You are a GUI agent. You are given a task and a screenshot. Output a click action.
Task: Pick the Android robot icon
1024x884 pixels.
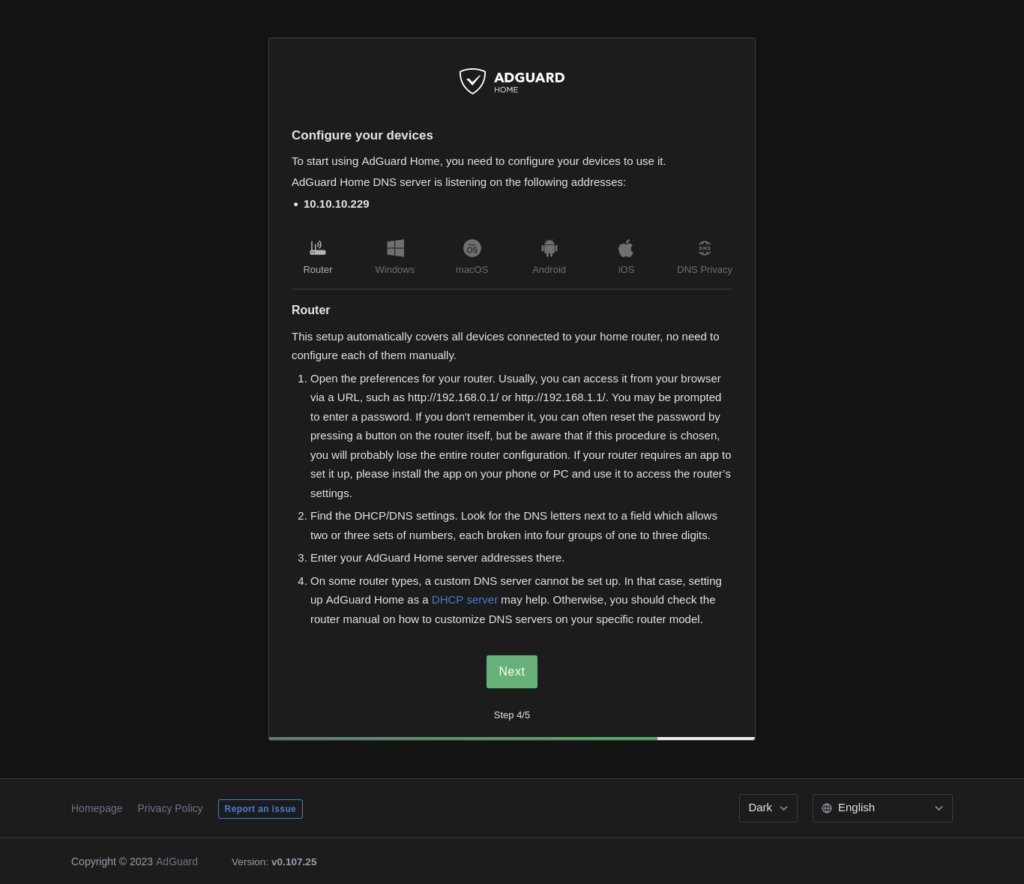(x=549, y=248)
